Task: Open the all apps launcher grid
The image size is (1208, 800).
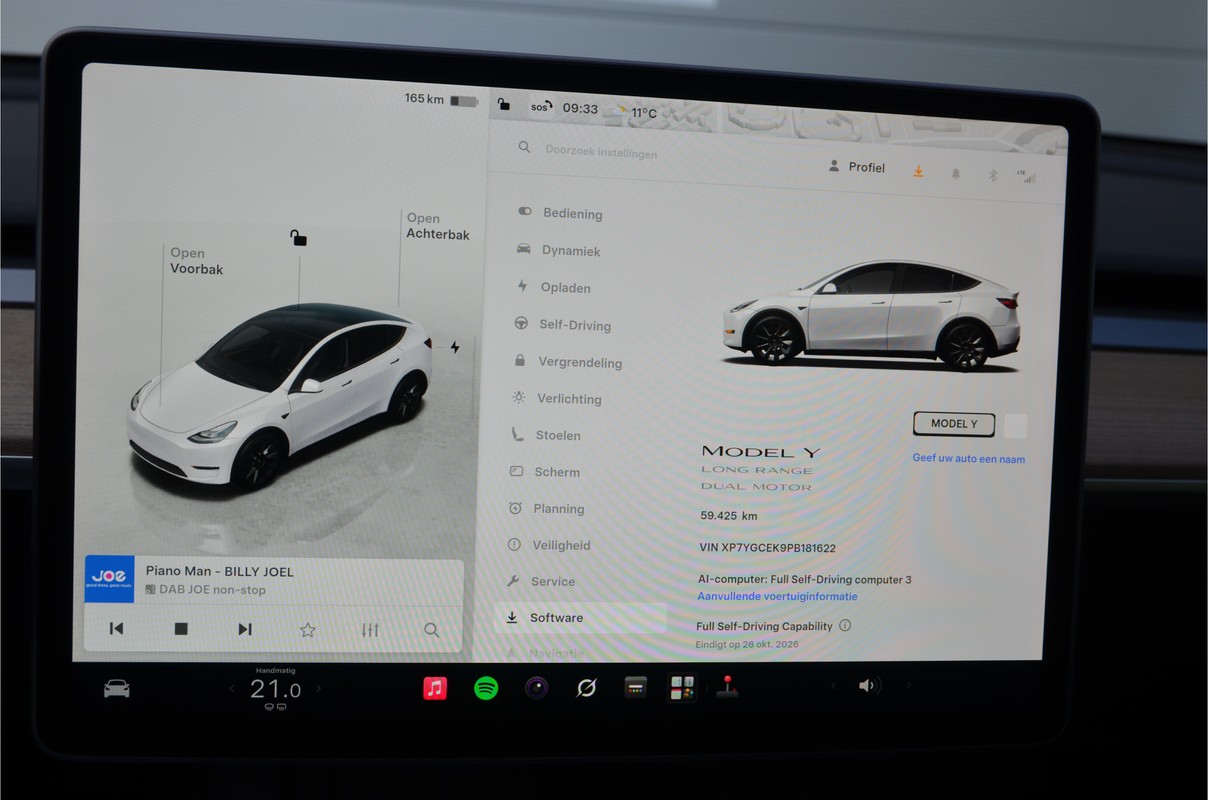Action: pos(682,688)
